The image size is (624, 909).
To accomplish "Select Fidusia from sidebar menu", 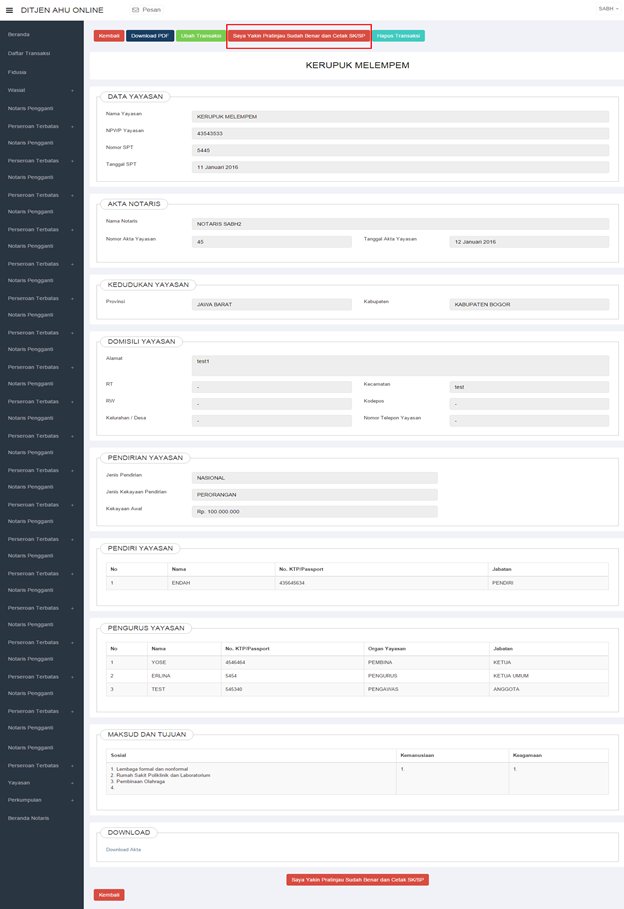I will [x=17, y=72].
